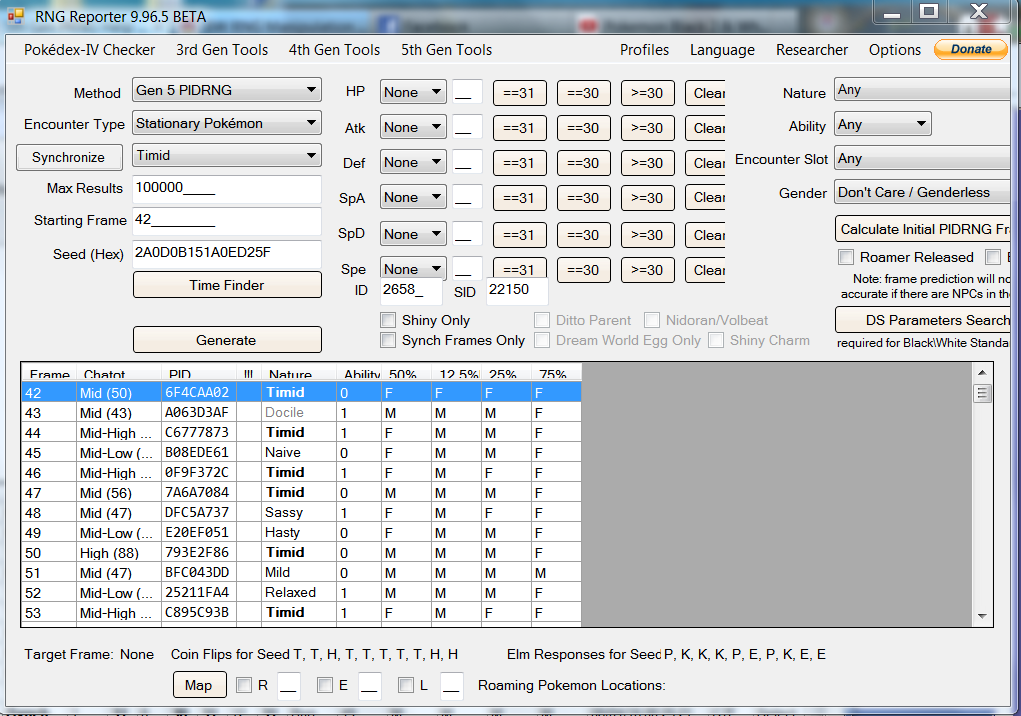
Task: Click the Seed (Hex) input field
Action: [227, 253]
